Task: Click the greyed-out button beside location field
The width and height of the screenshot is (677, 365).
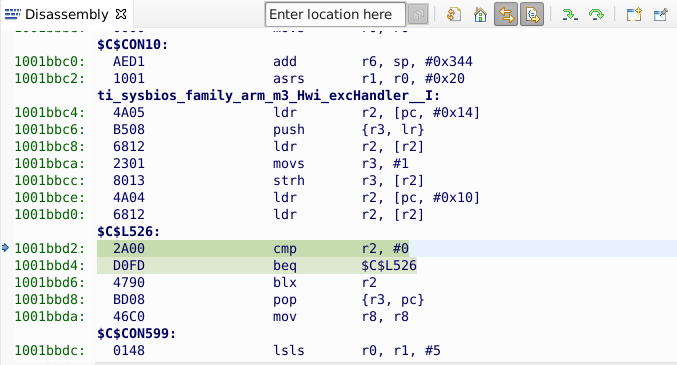Action: (418, 15)
